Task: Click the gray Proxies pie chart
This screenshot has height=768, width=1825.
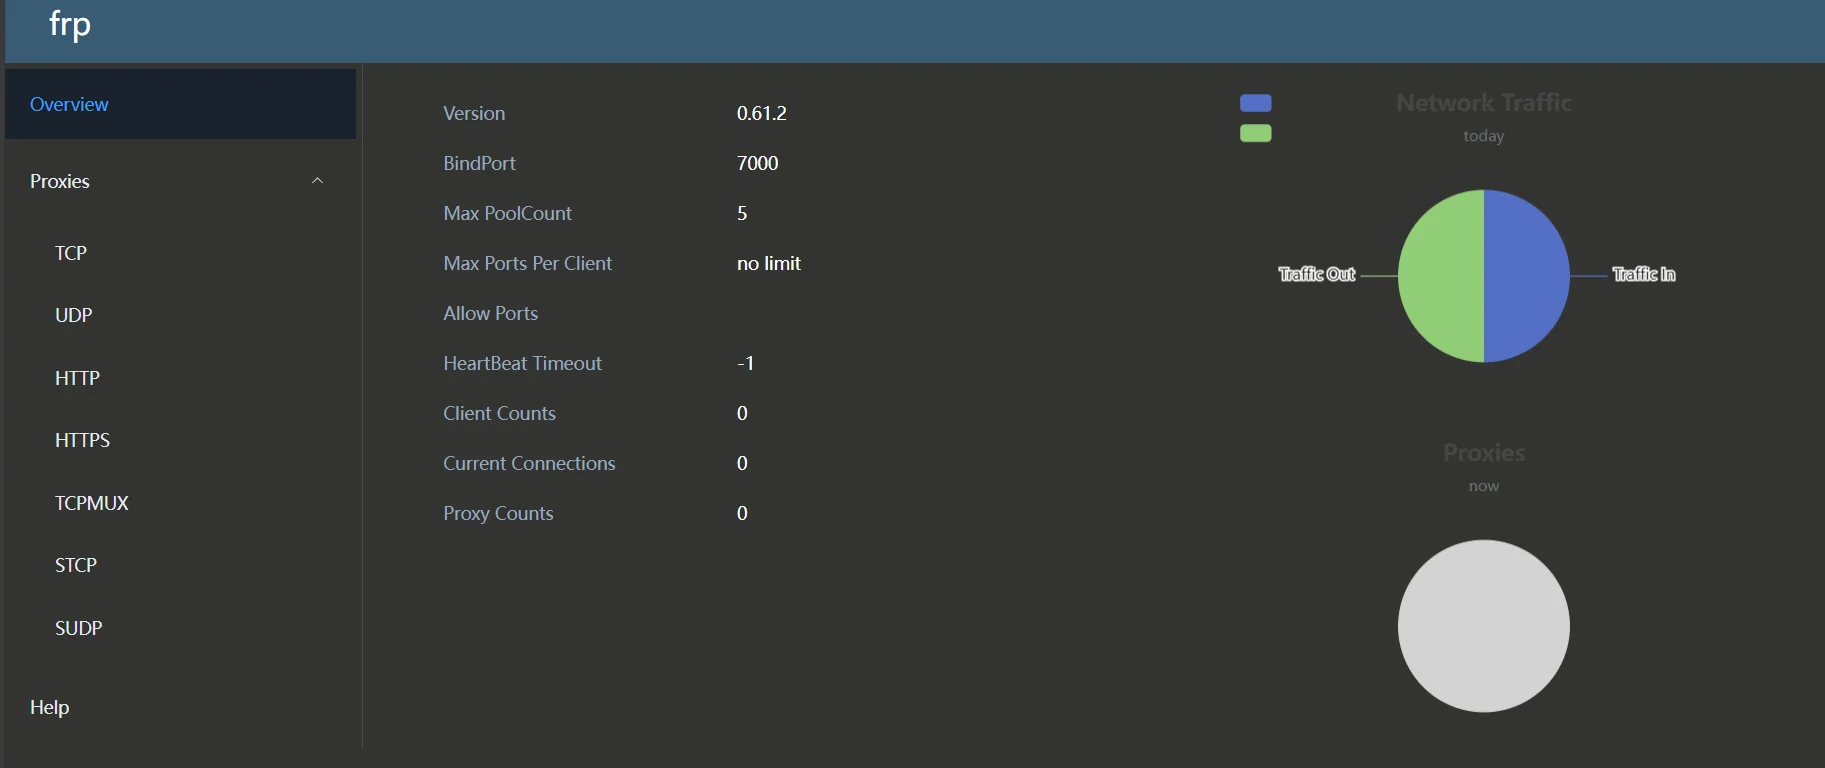Action: 1483,626
